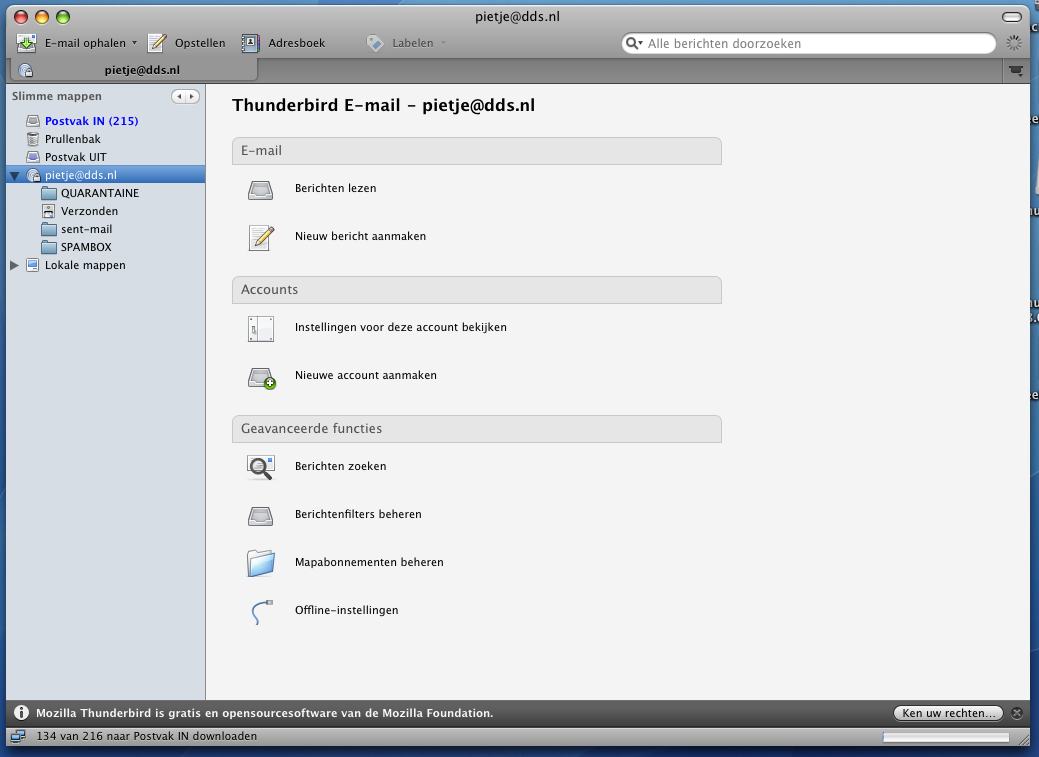The image size is (1039, 757).
Task: Click the window resize grip in the status bar corner
Action: [1024, 739]
